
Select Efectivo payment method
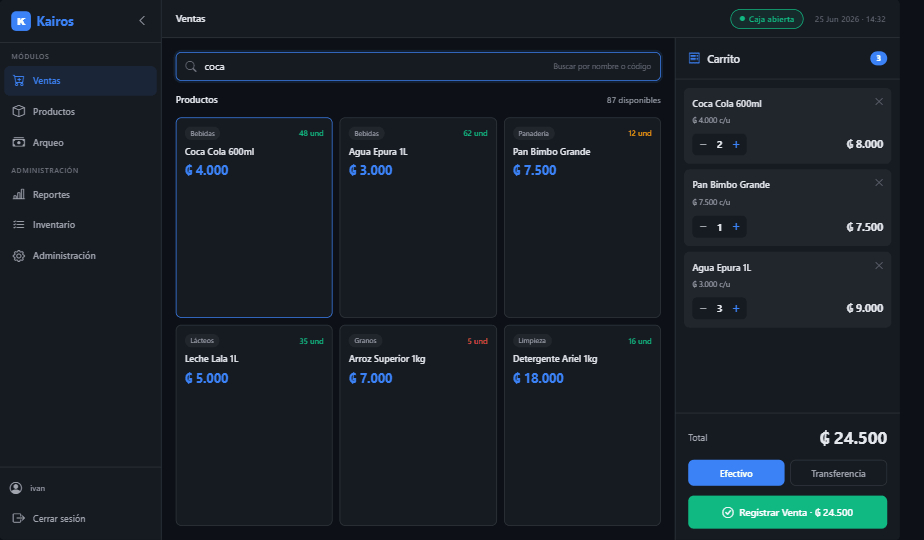pyautogui.click(x=736, y=473)
